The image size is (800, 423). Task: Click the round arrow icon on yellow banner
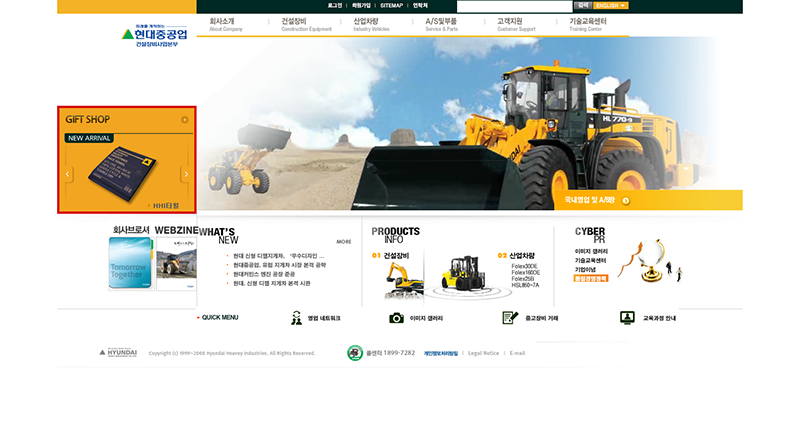point(626,201)
